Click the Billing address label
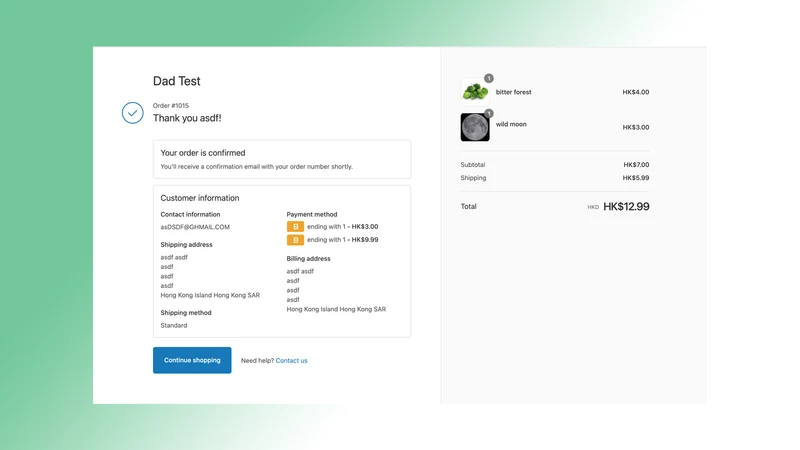The height and width of the screenshot is (450, 800). [x=309, y=259]
